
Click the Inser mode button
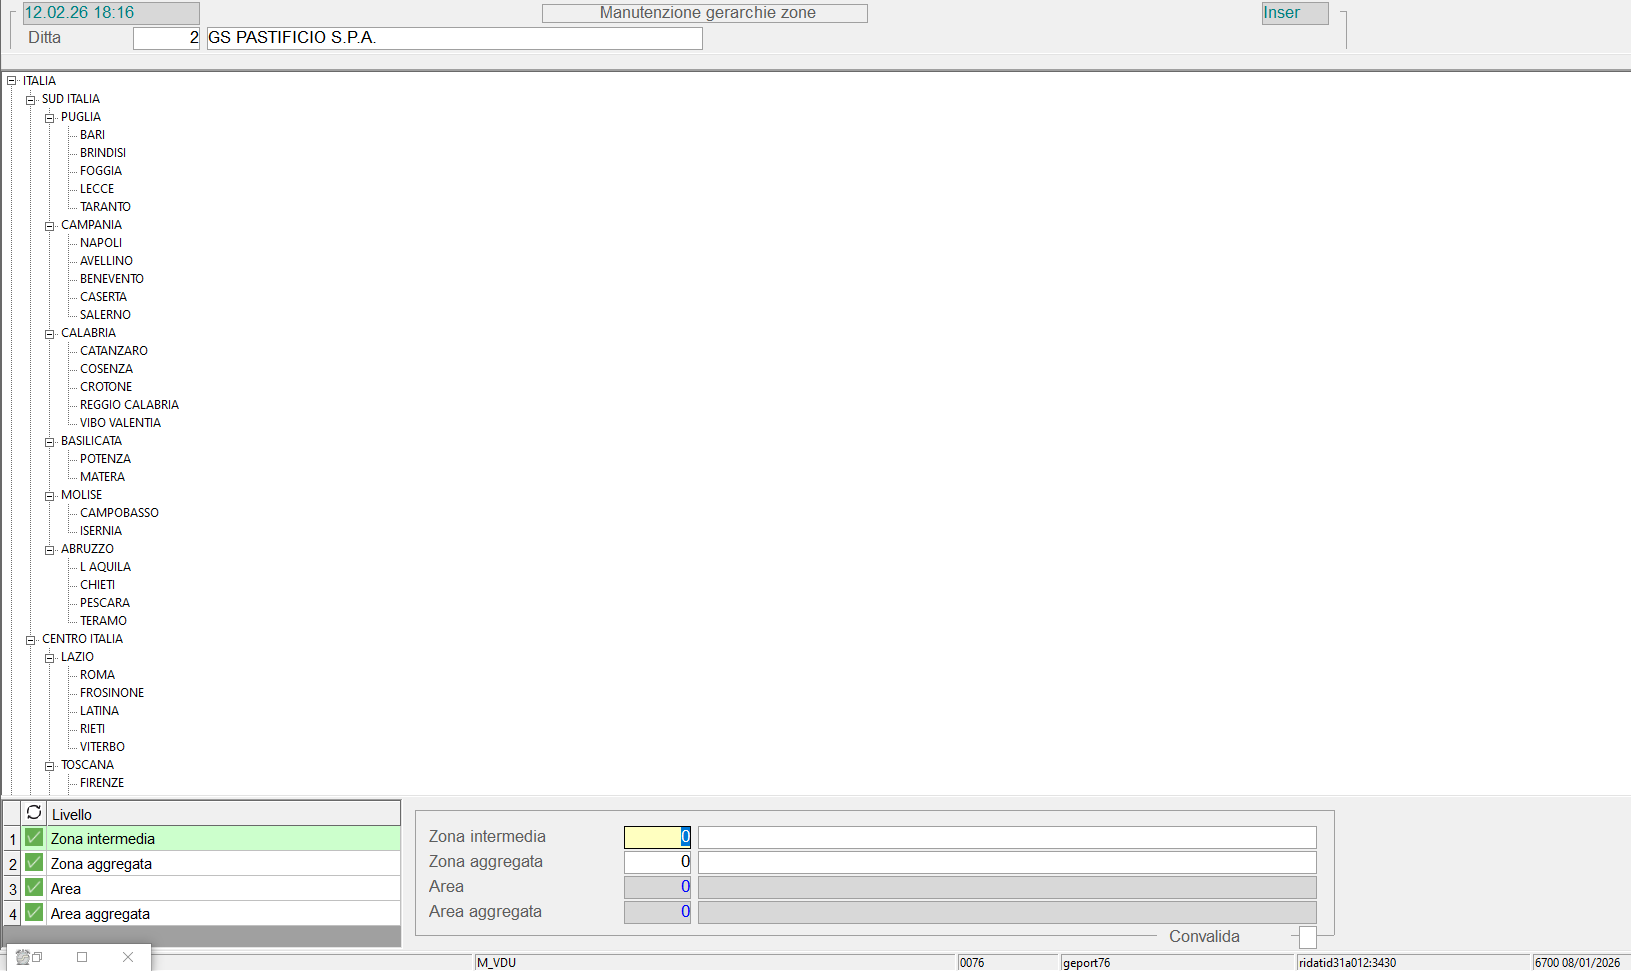pos(1294,13)
